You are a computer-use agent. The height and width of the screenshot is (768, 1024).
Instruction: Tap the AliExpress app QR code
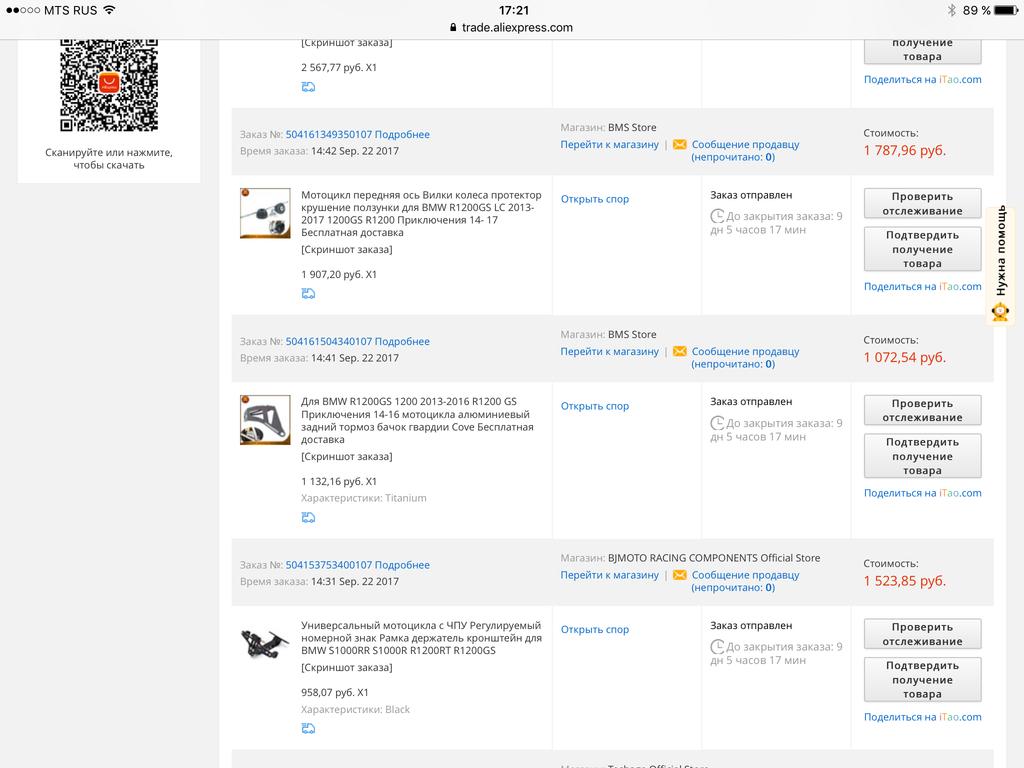pos(108,85)
